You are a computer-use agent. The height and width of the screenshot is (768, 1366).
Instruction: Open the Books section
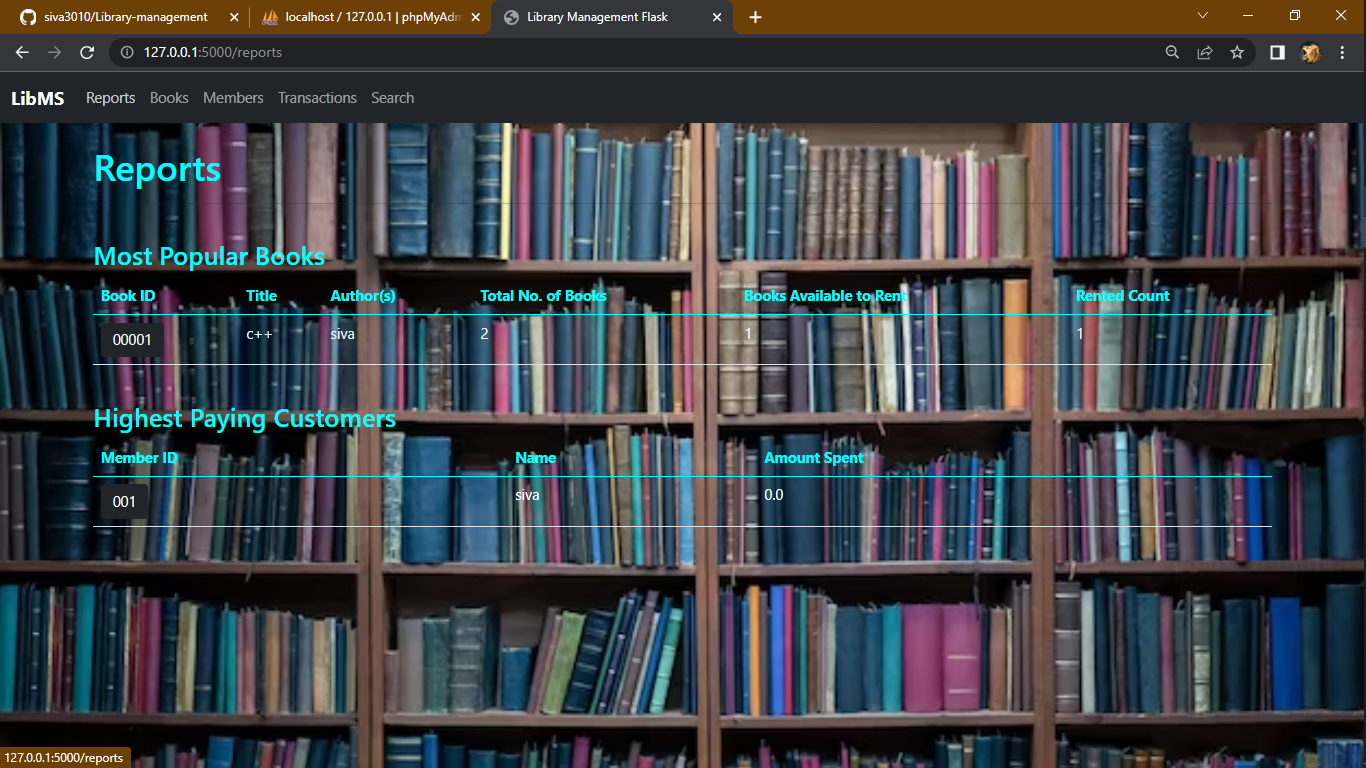[x=168, y=97]
